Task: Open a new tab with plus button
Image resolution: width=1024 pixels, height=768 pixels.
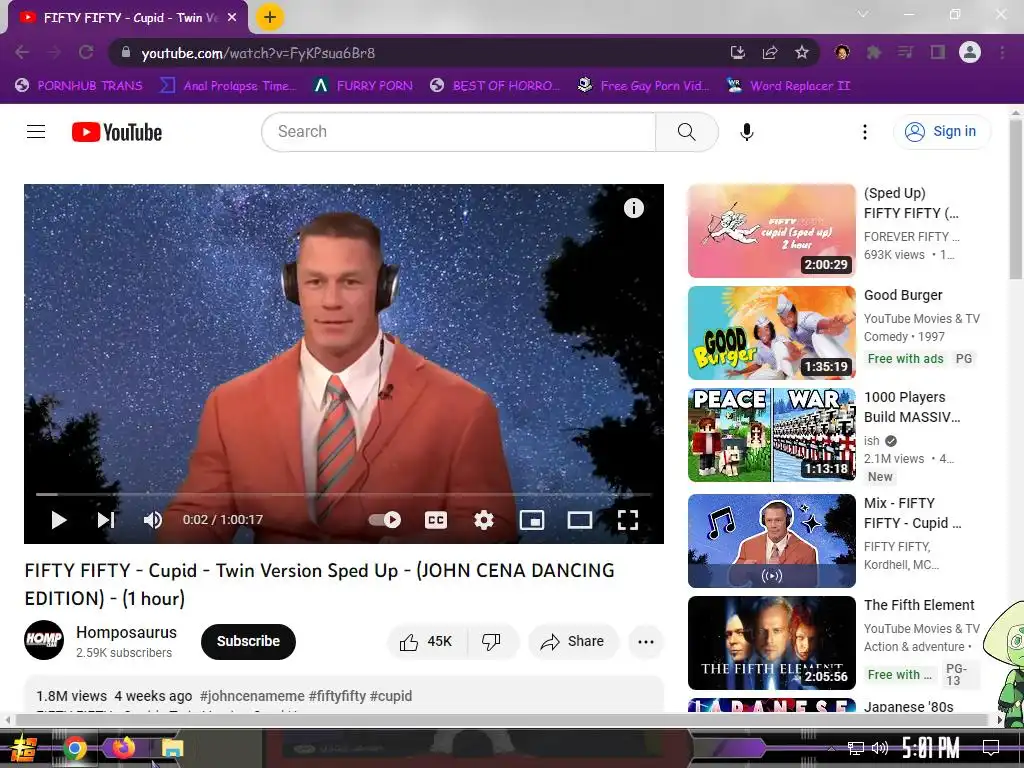Action: coord(270,17)
